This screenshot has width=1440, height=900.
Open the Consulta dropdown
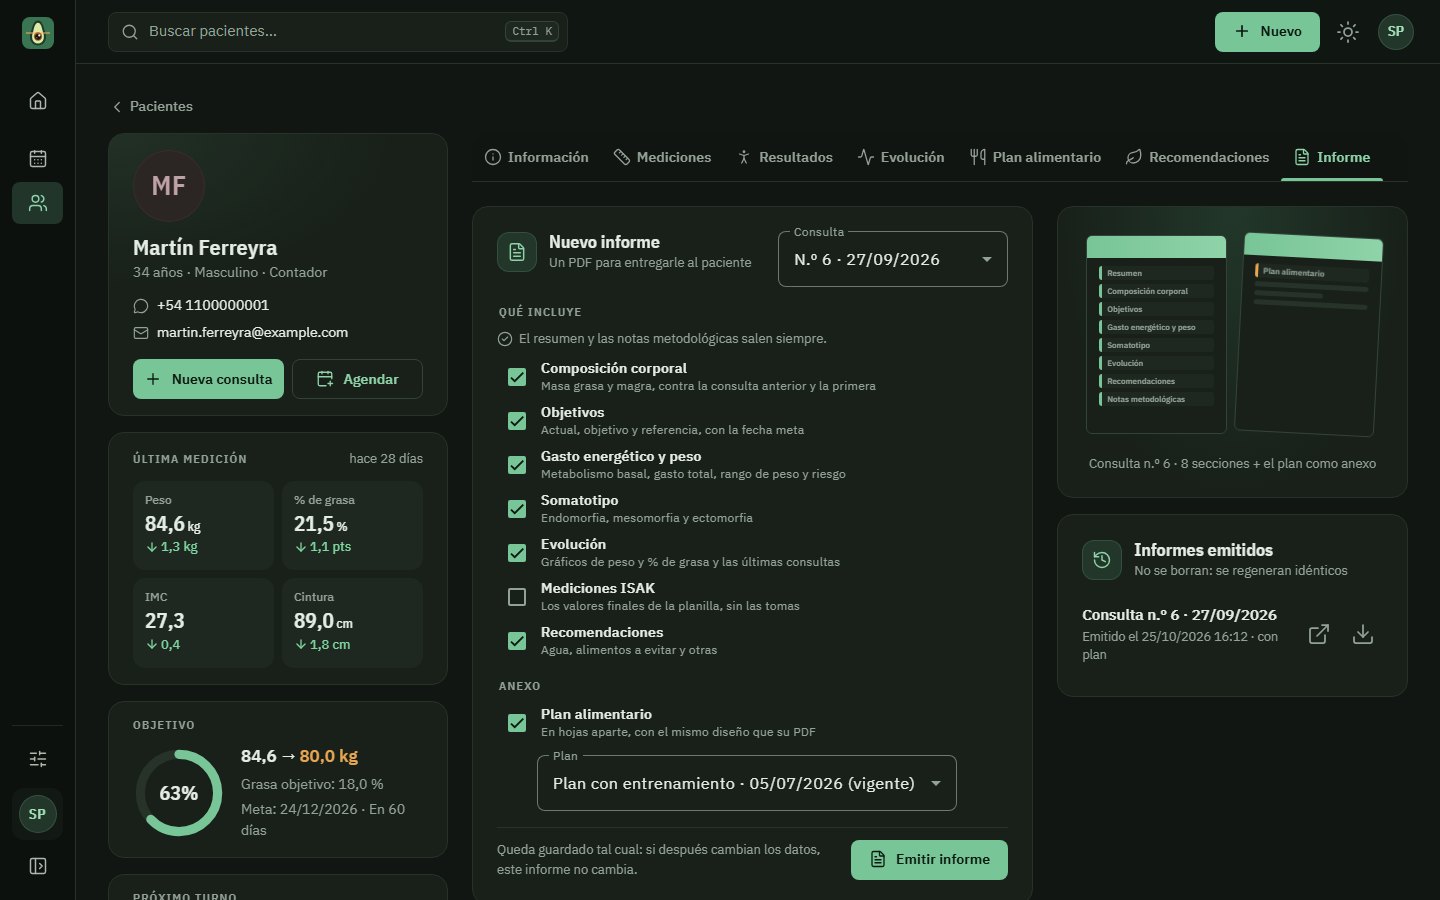[893, 260]
